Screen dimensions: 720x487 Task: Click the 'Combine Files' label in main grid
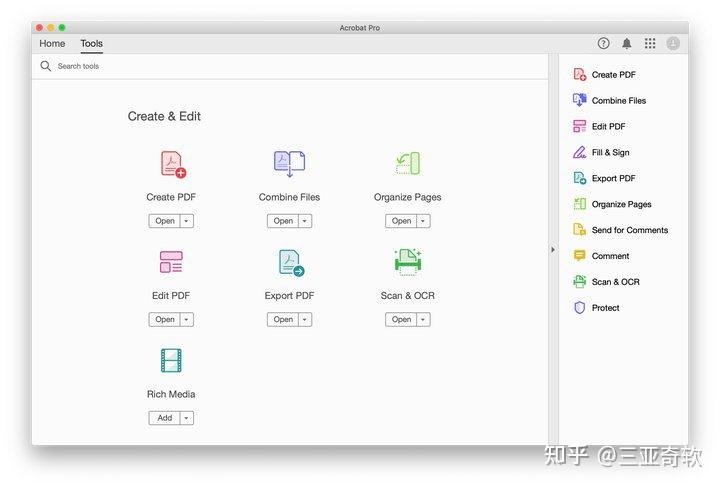(289, 197)
